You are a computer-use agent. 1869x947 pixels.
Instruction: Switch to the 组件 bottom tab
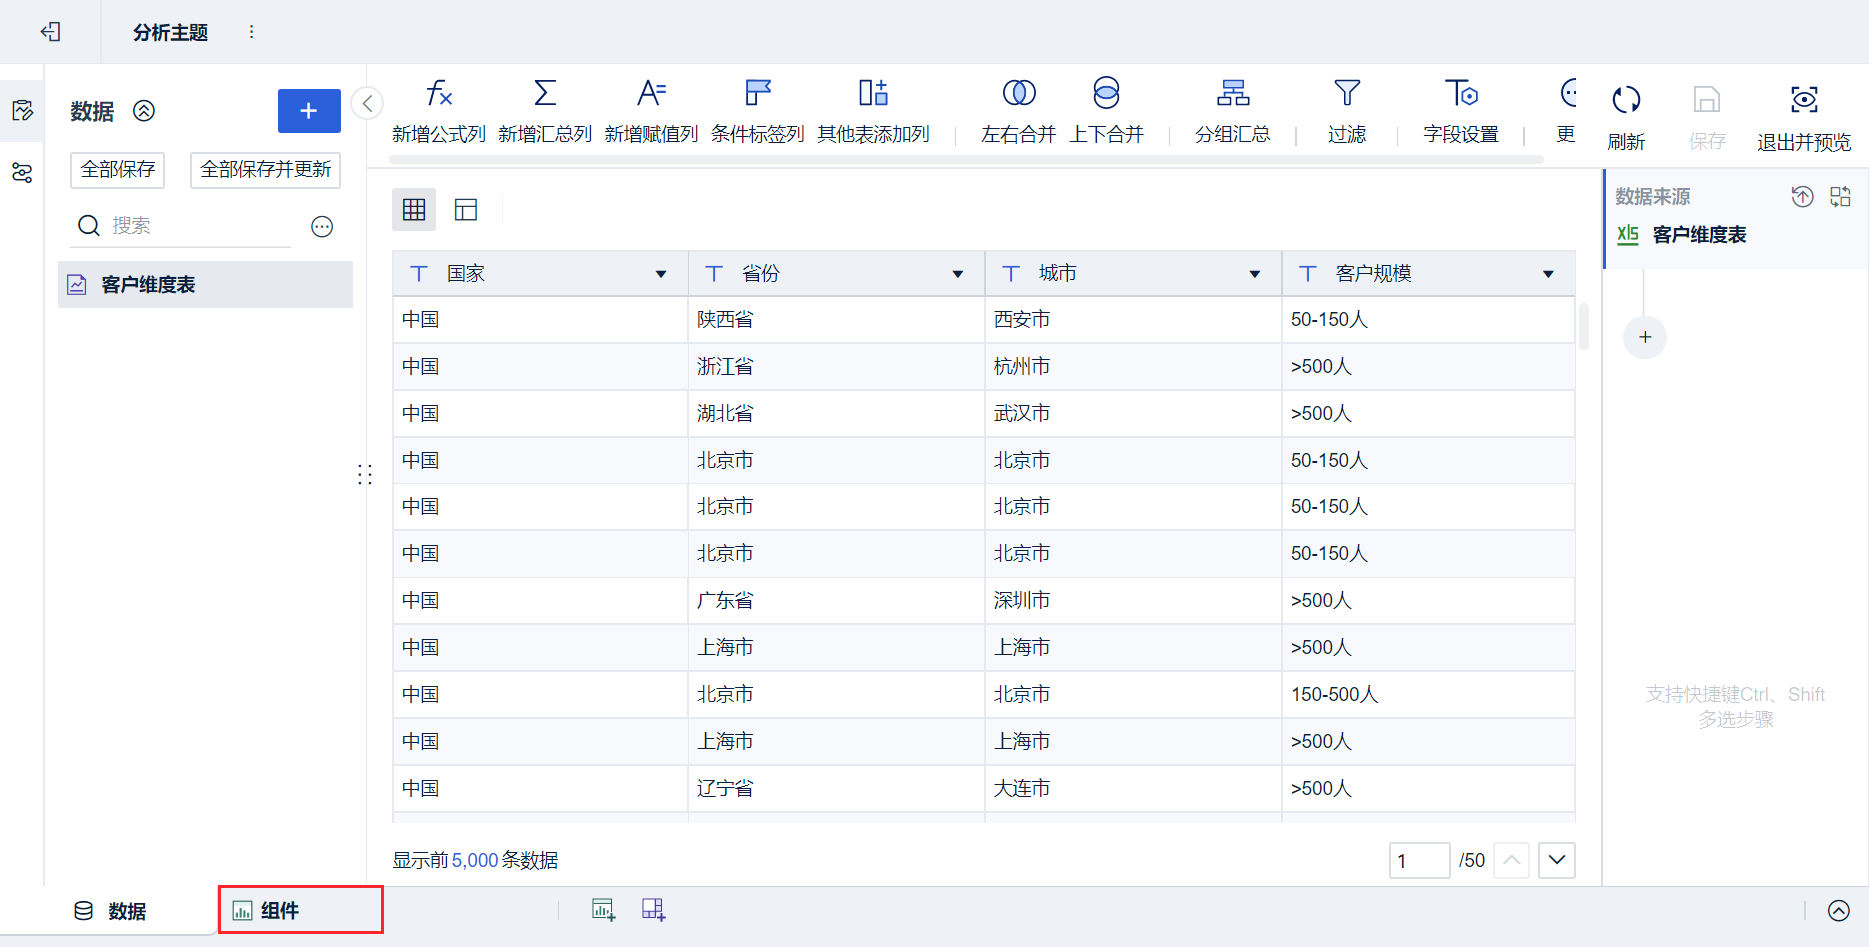tap(300, 910)
